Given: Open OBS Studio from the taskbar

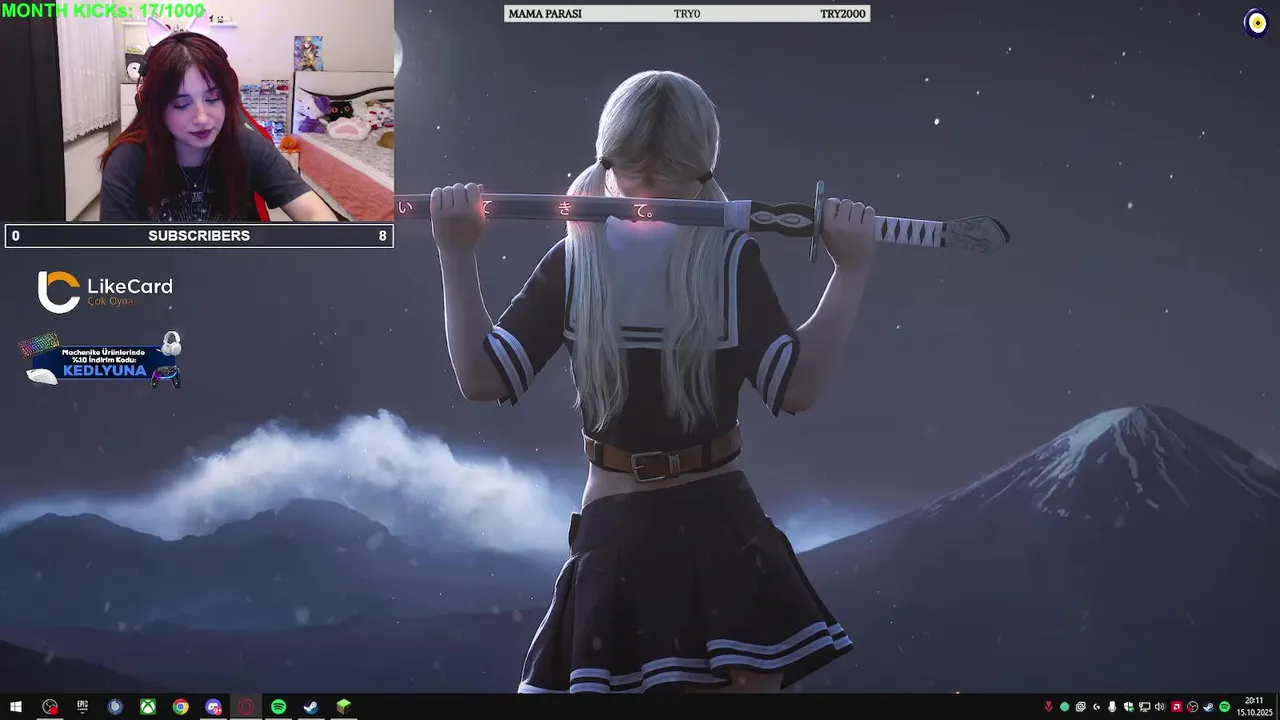Looking at the screenshot, I should coord(50,707).
